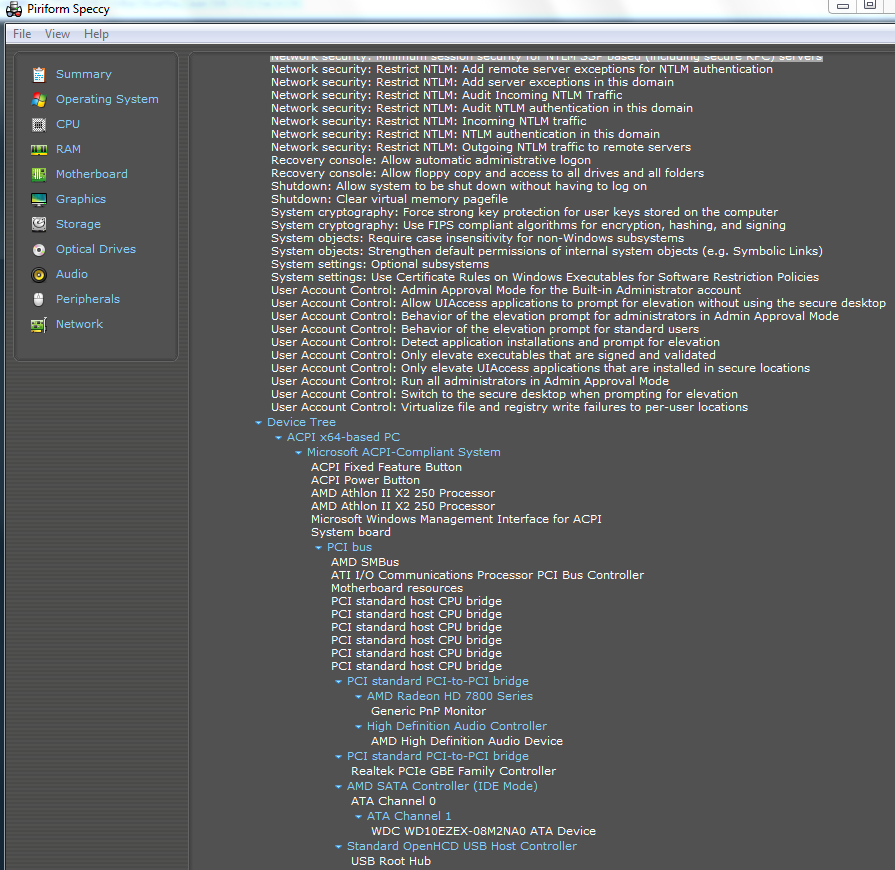Image resolution: width=895 pixels, height=870 pixels.
Task: Collapse the PCI bus node
Action: coord(319,547)
